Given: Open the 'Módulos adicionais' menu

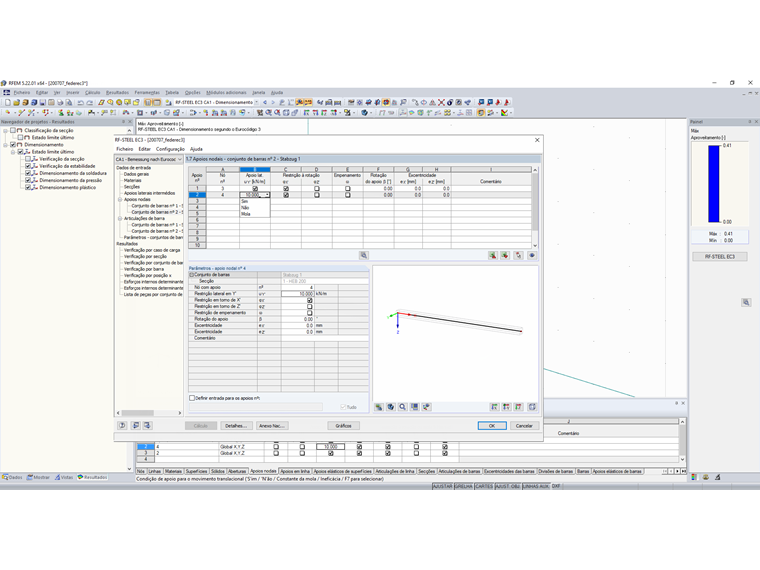Looking at the screenshot, I should [x=226, y=93].
